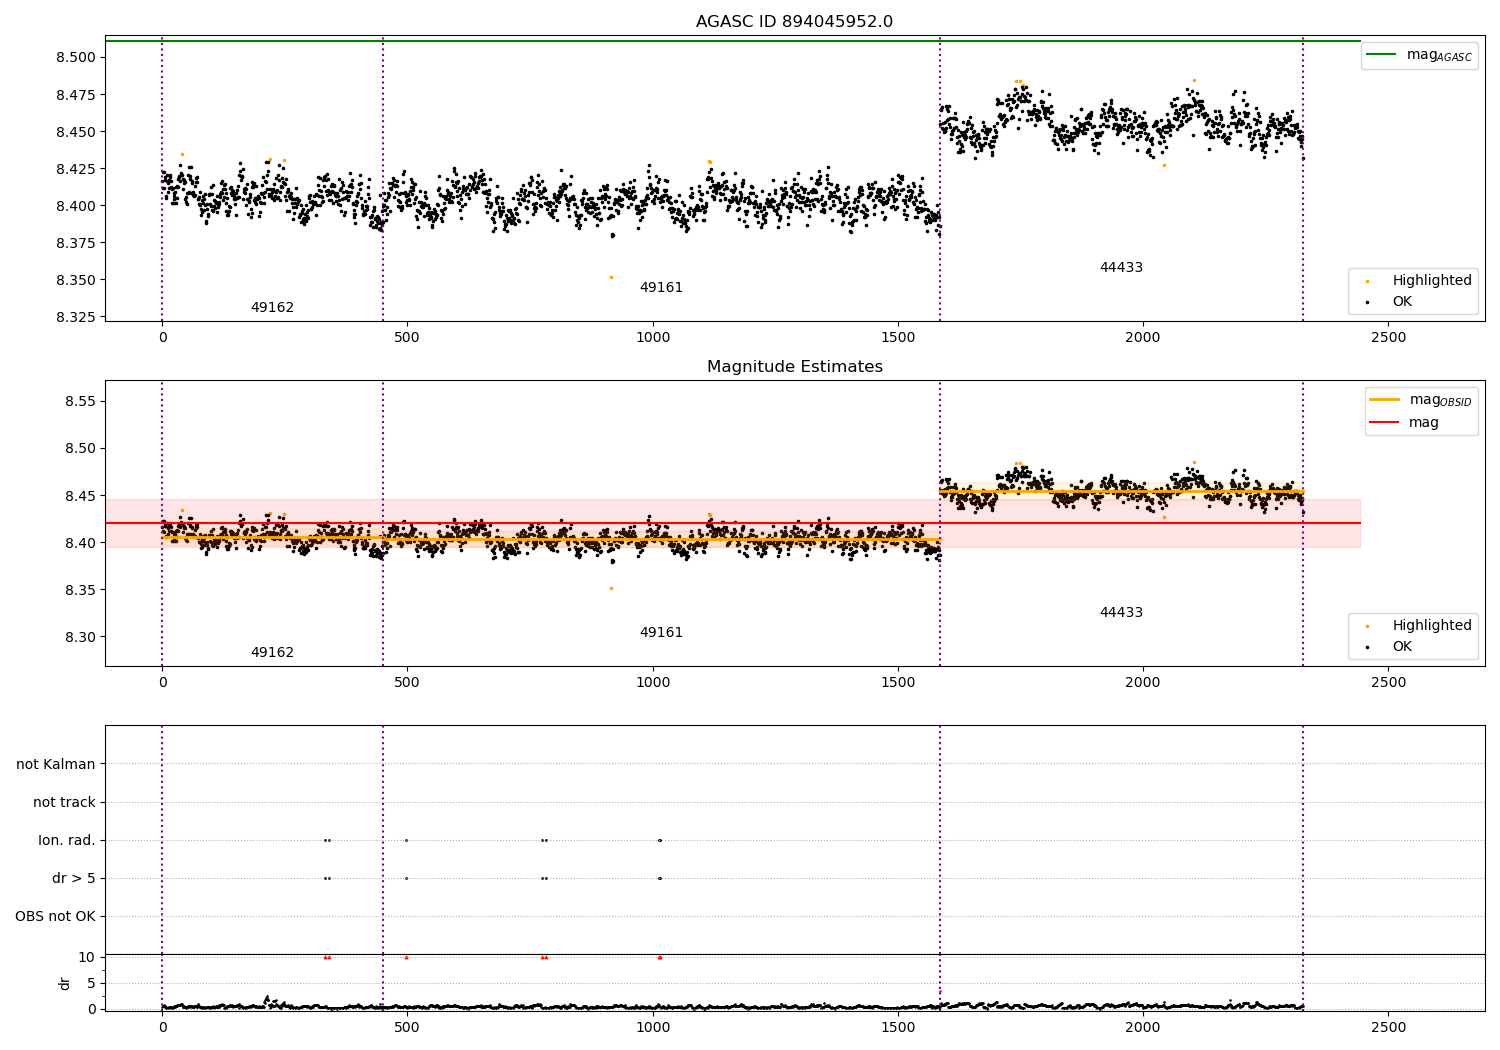Click the '8.325' y-tick label
The image size is (1500, 1050).
click(x=76, y=317)
